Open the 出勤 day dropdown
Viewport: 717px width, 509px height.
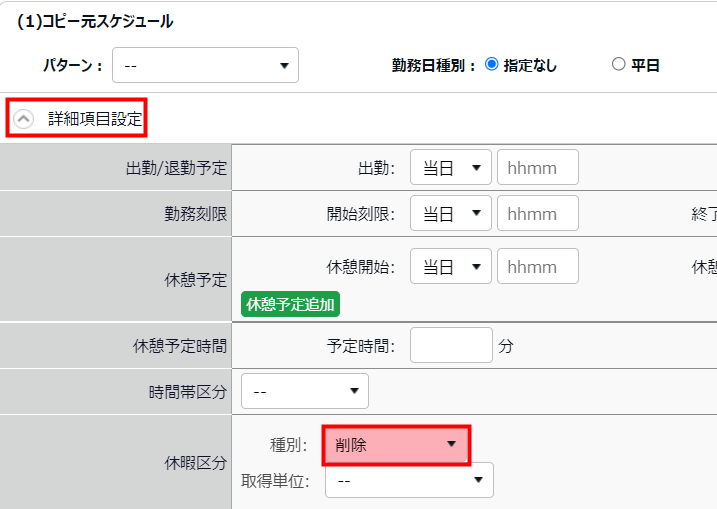point(450,168)
